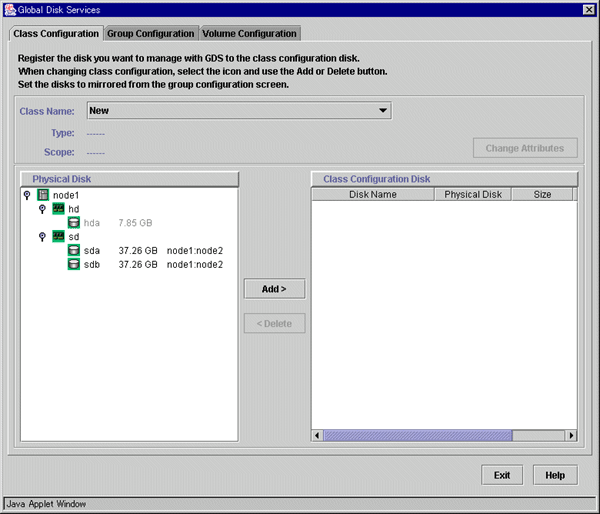Select the sdb disk icon
The image size is (600, 514).
74,265
